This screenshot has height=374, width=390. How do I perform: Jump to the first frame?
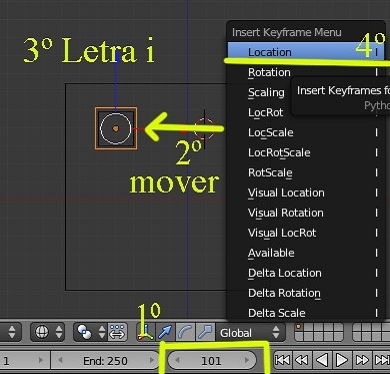click(282, 360)
